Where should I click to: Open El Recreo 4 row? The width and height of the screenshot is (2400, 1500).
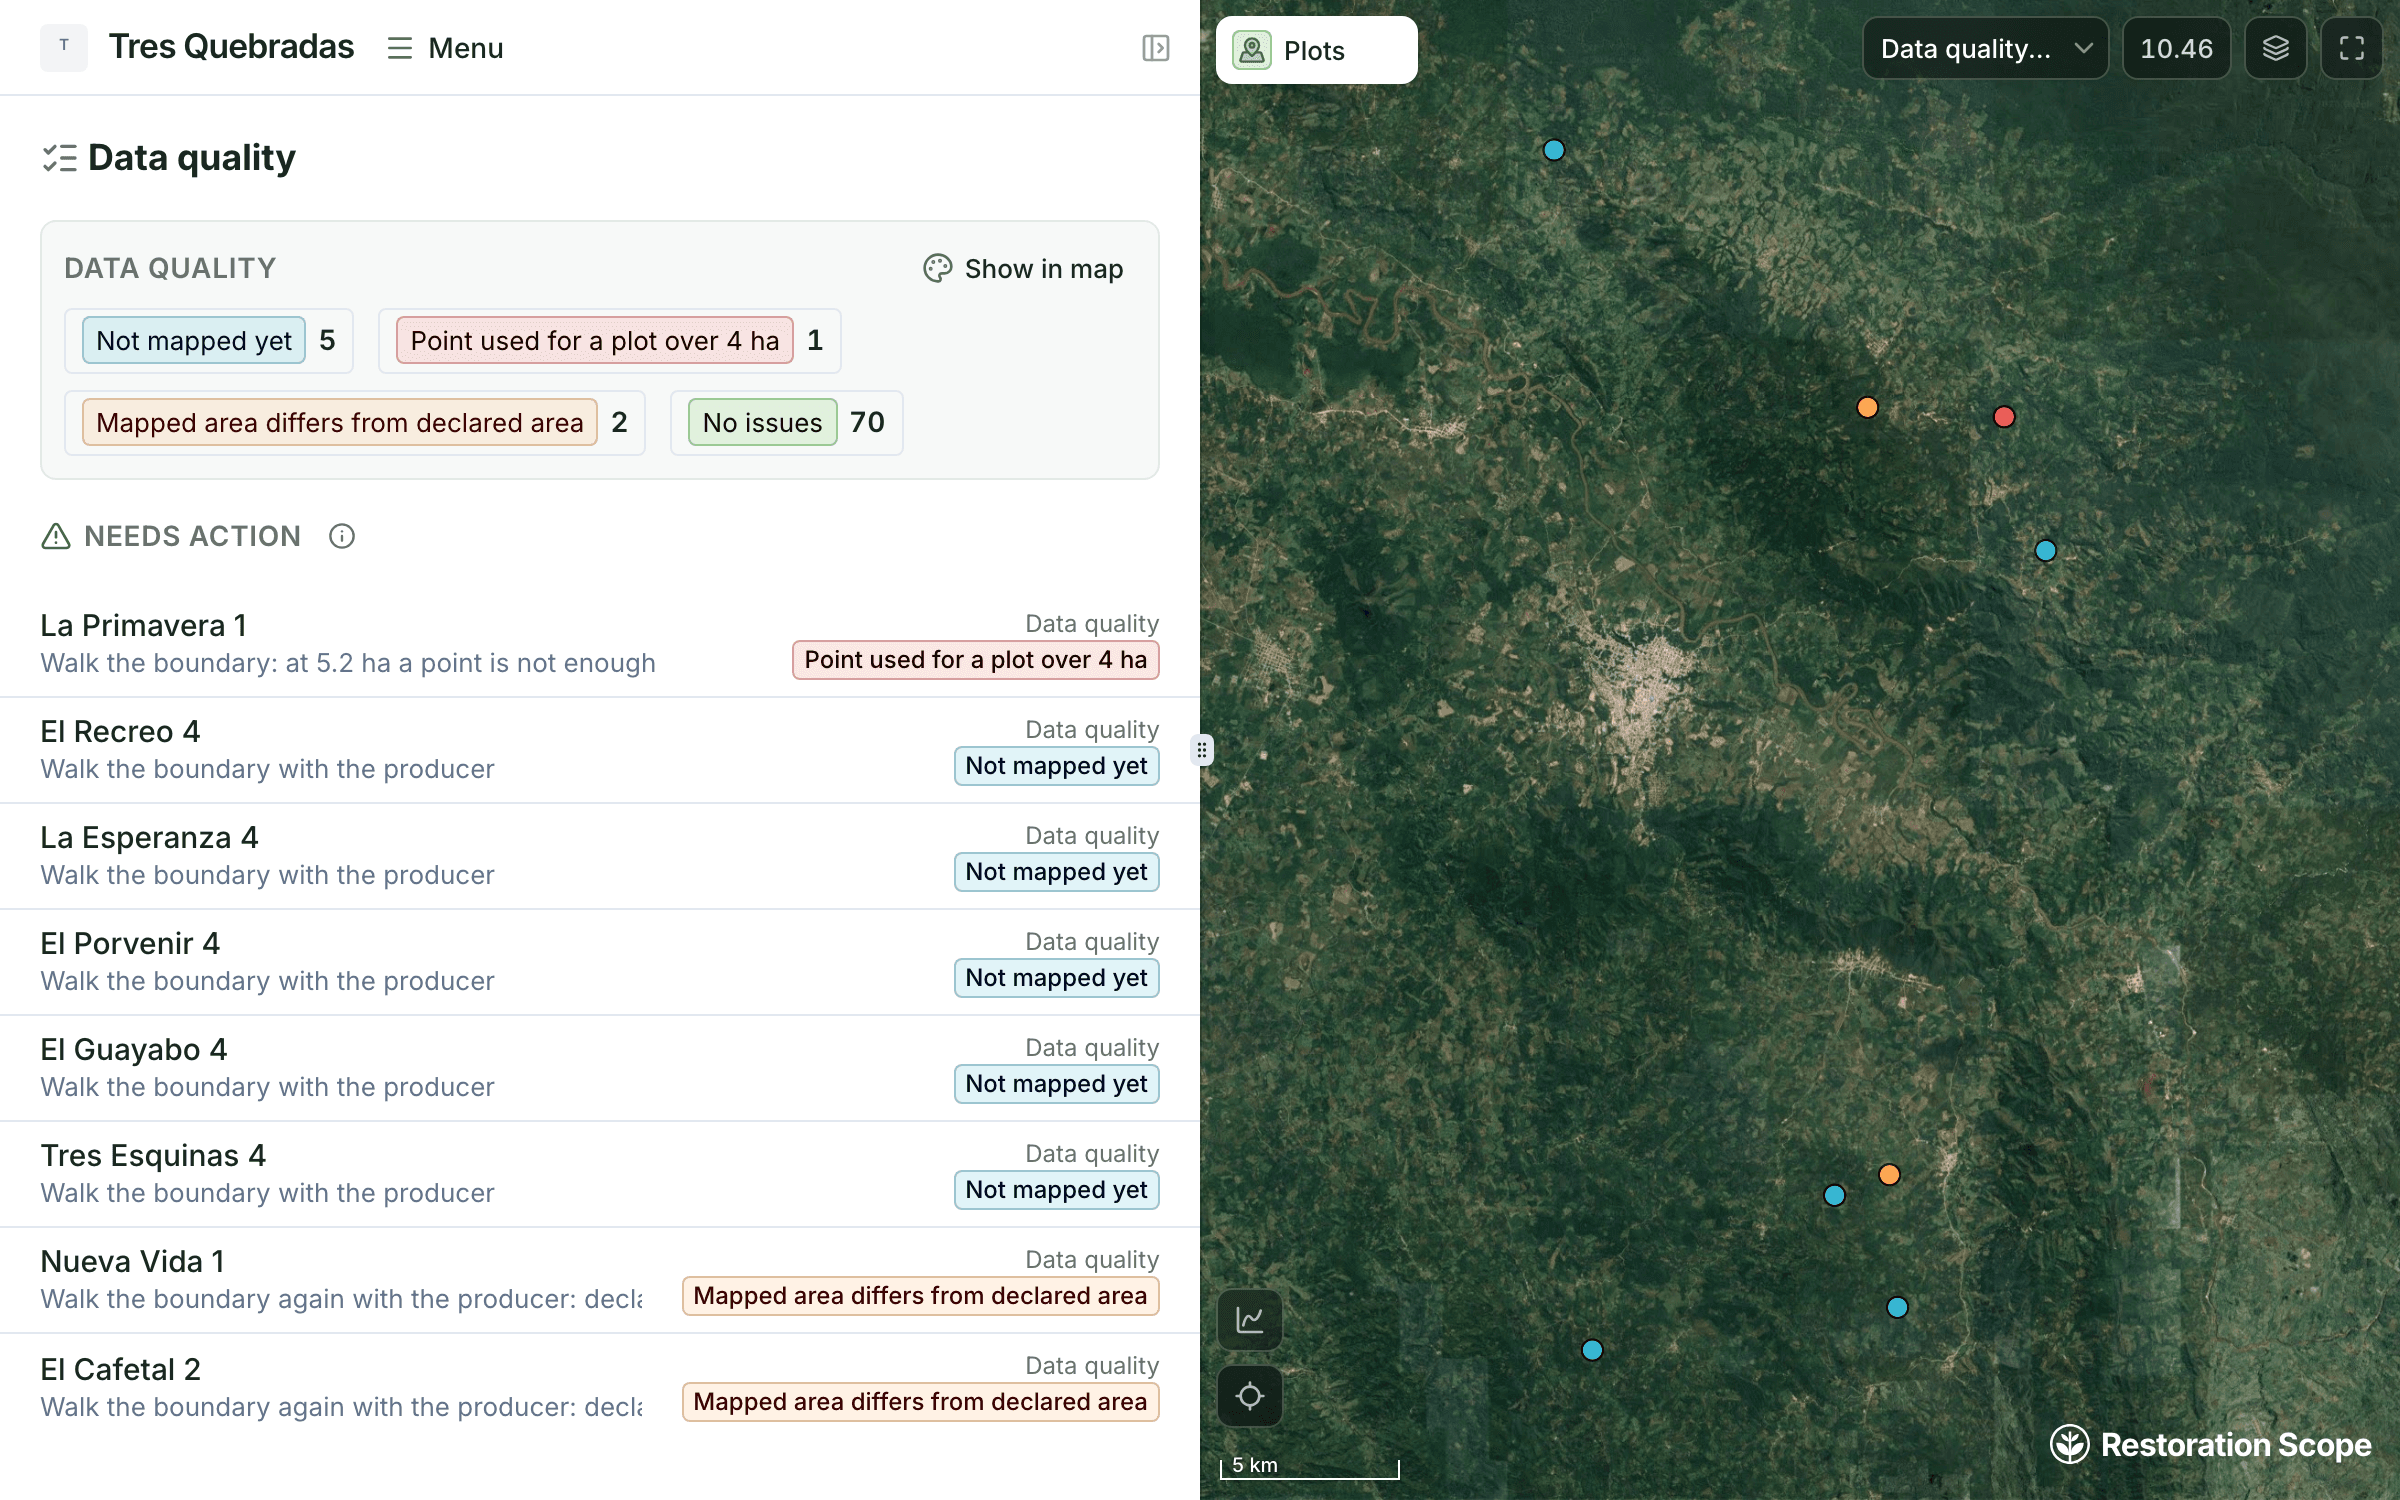click(600, 750)
